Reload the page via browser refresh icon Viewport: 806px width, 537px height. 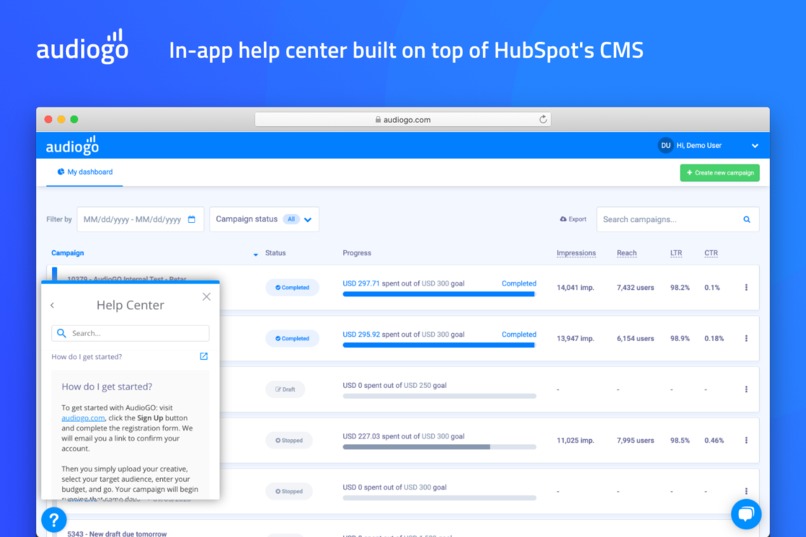[x=543, y=119]
